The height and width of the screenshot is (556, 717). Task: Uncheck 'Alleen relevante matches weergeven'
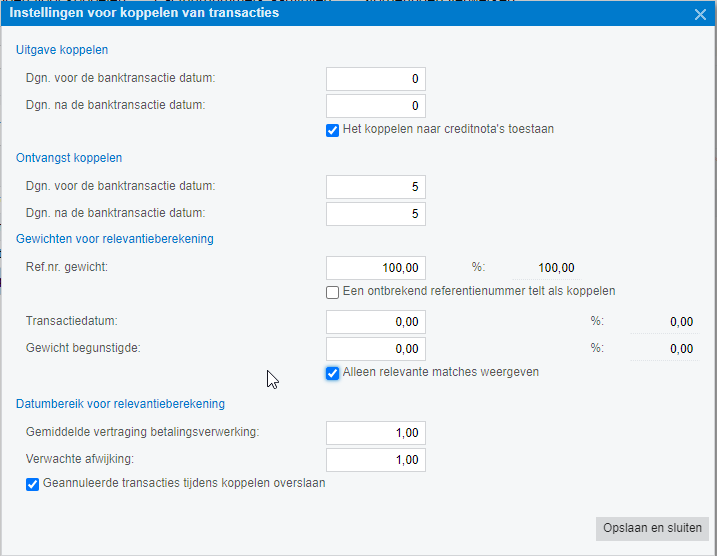(x=332, y=373)
